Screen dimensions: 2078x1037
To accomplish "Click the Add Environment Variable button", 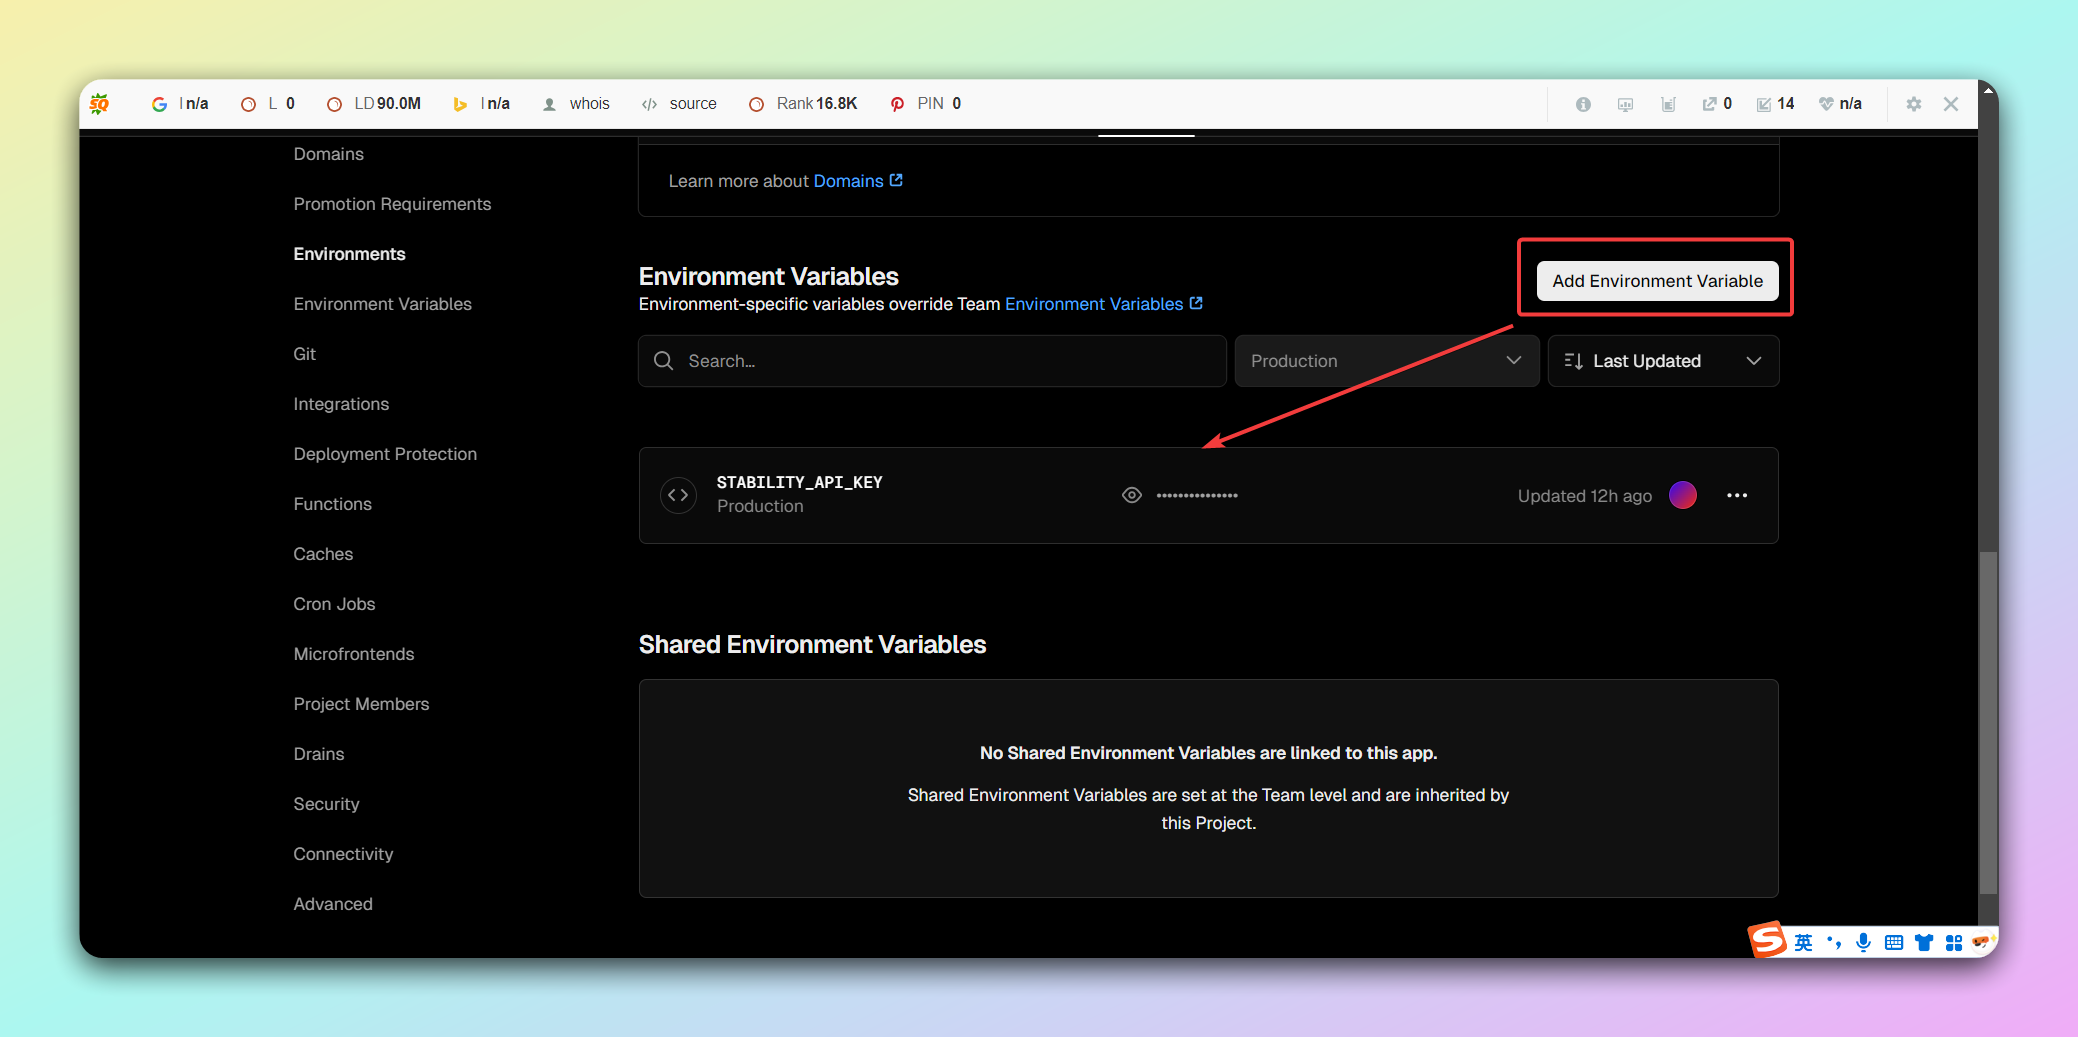I will tap(1657, 281).
